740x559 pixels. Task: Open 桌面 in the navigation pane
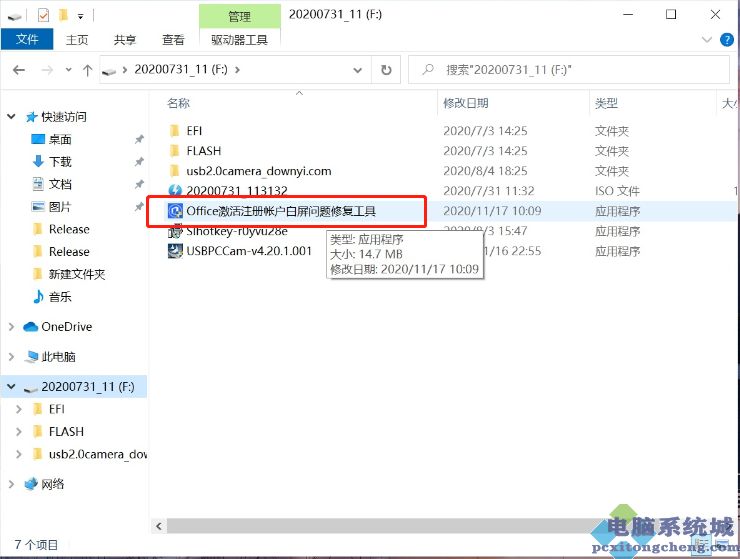point(60,139)
